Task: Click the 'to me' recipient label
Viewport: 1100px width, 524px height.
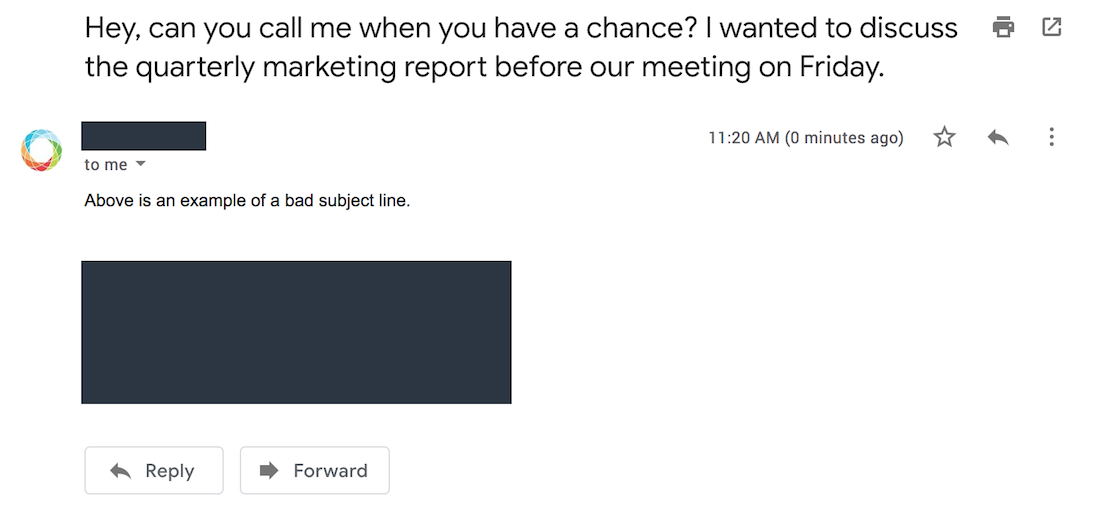Action: click(x=106, y=165)
